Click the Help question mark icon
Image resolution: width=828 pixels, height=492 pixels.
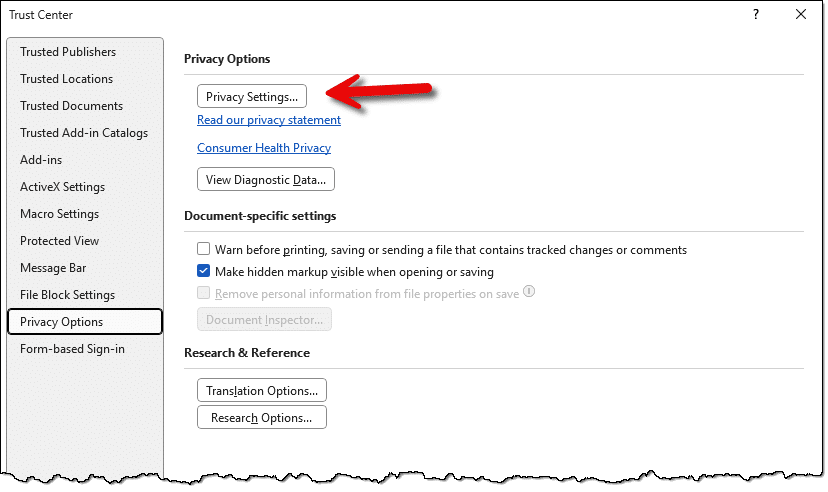[756, 15]
